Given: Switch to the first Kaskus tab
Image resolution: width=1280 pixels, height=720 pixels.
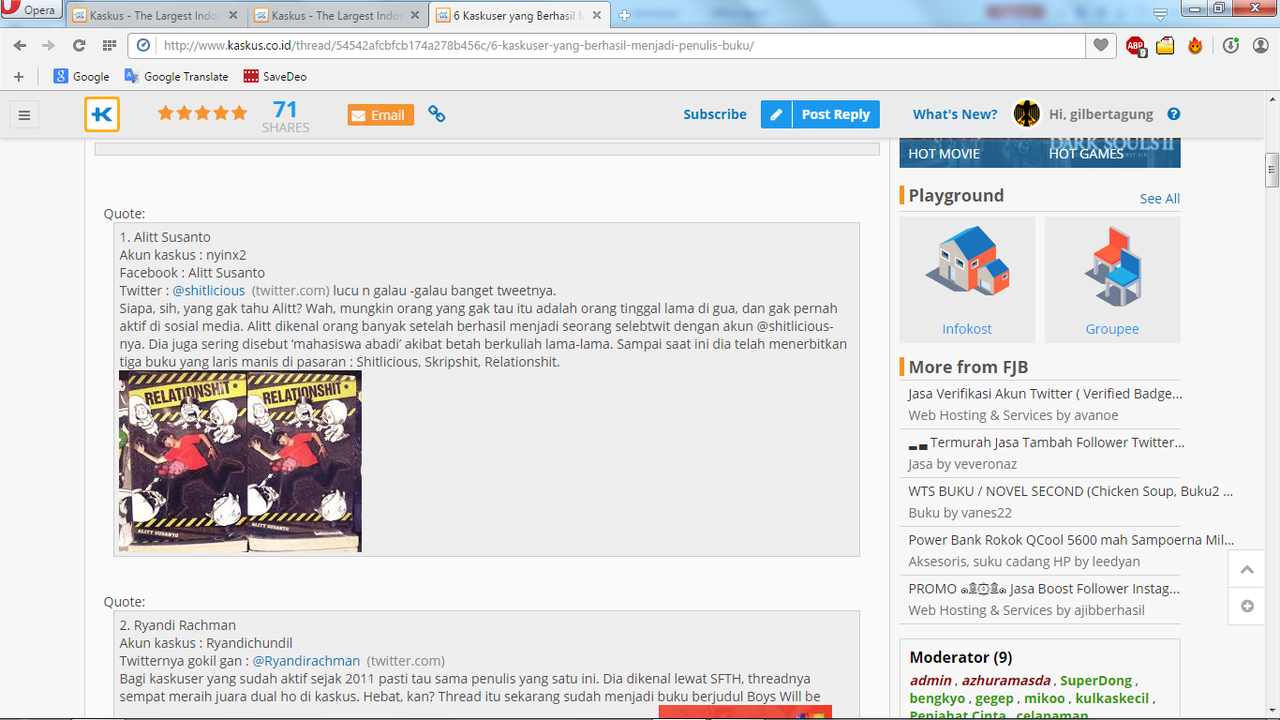Looking at the screenshot, I should (157, 15).
